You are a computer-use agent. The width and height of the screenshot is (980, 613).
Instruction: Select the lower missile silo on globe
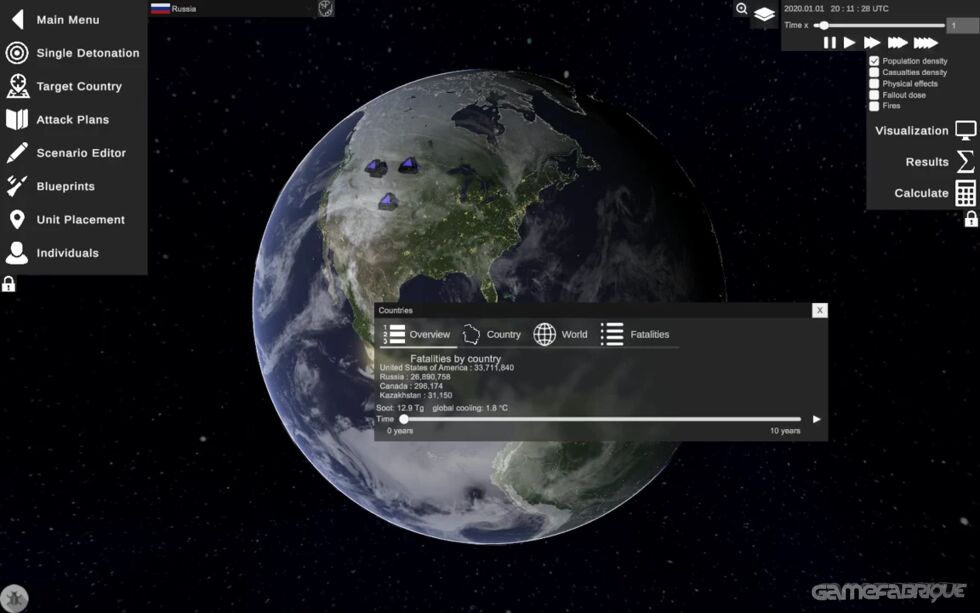click(388, 201)
